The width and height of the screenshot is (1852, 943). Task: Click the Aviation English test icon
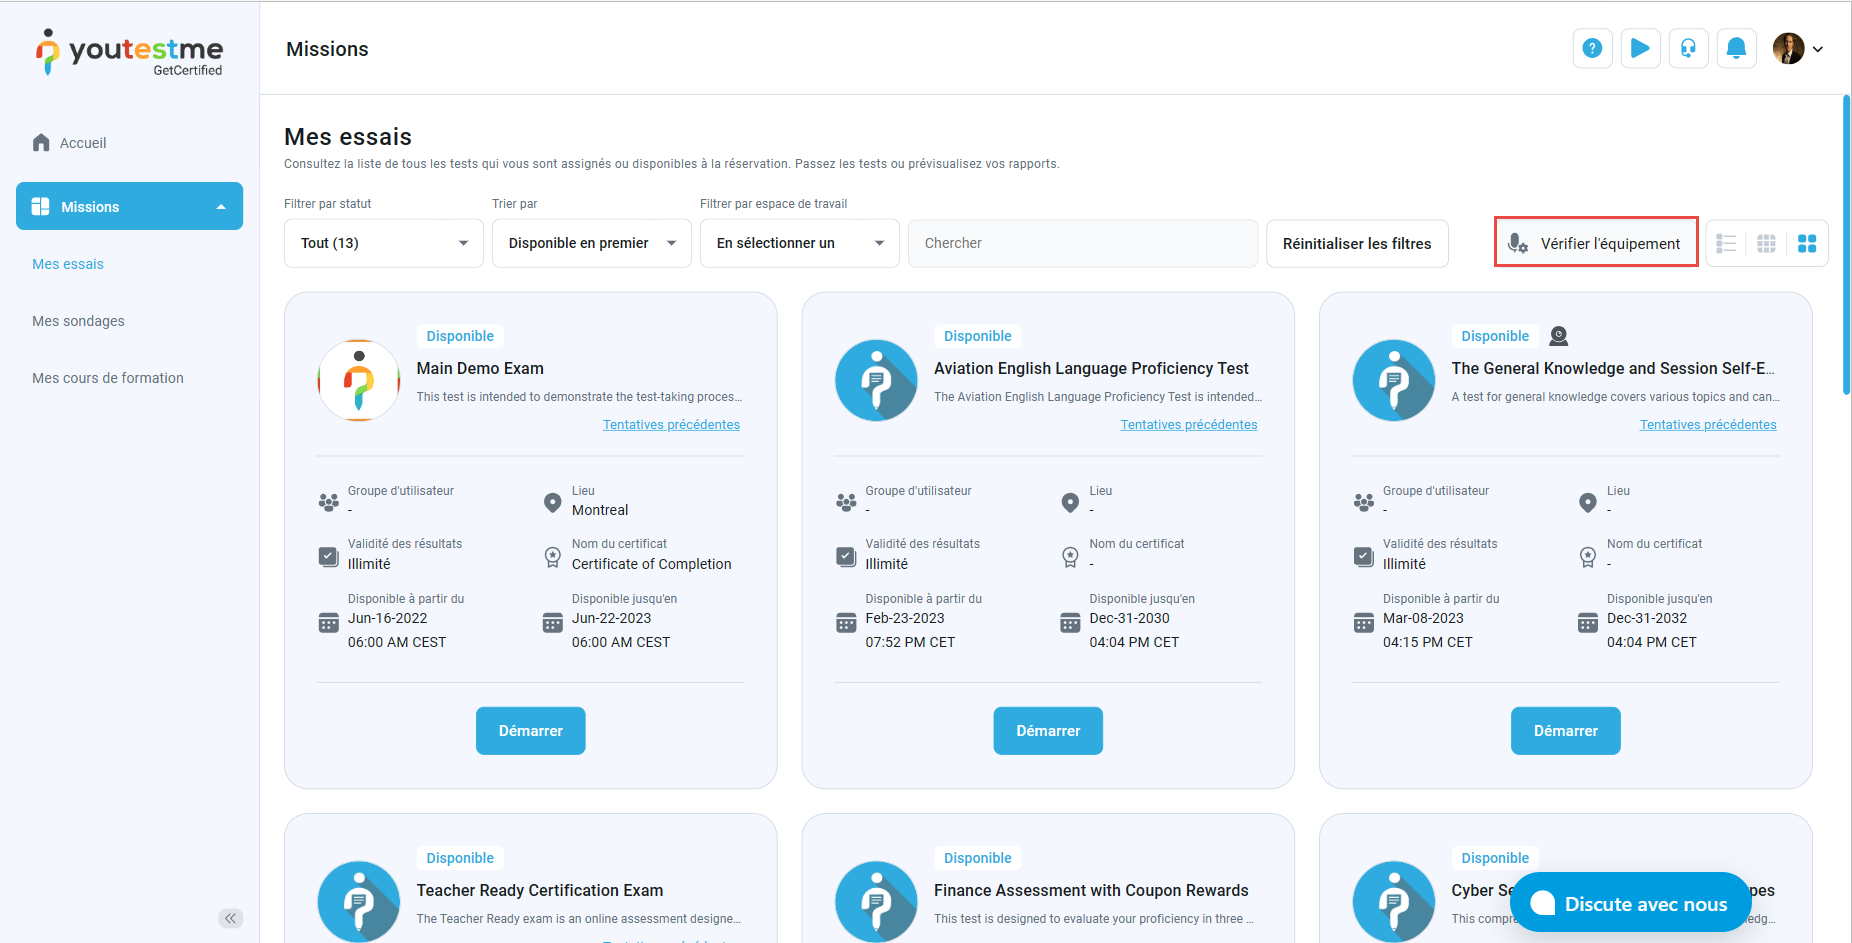[x=876, y=380]
